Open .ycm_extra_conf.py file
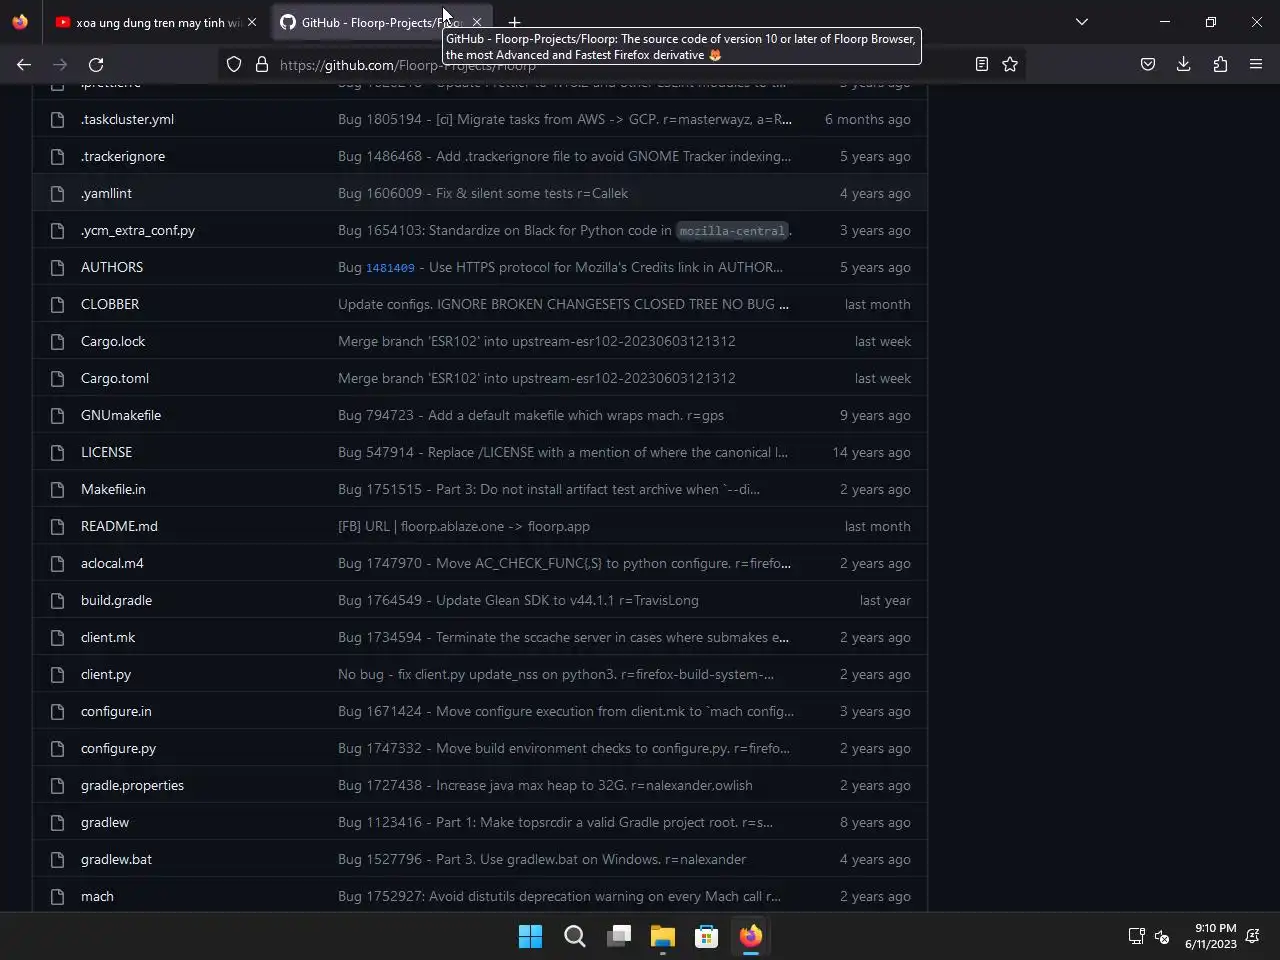Image resolution: width=1280 pixels, height=960 pixels. (x=138, y=230)
